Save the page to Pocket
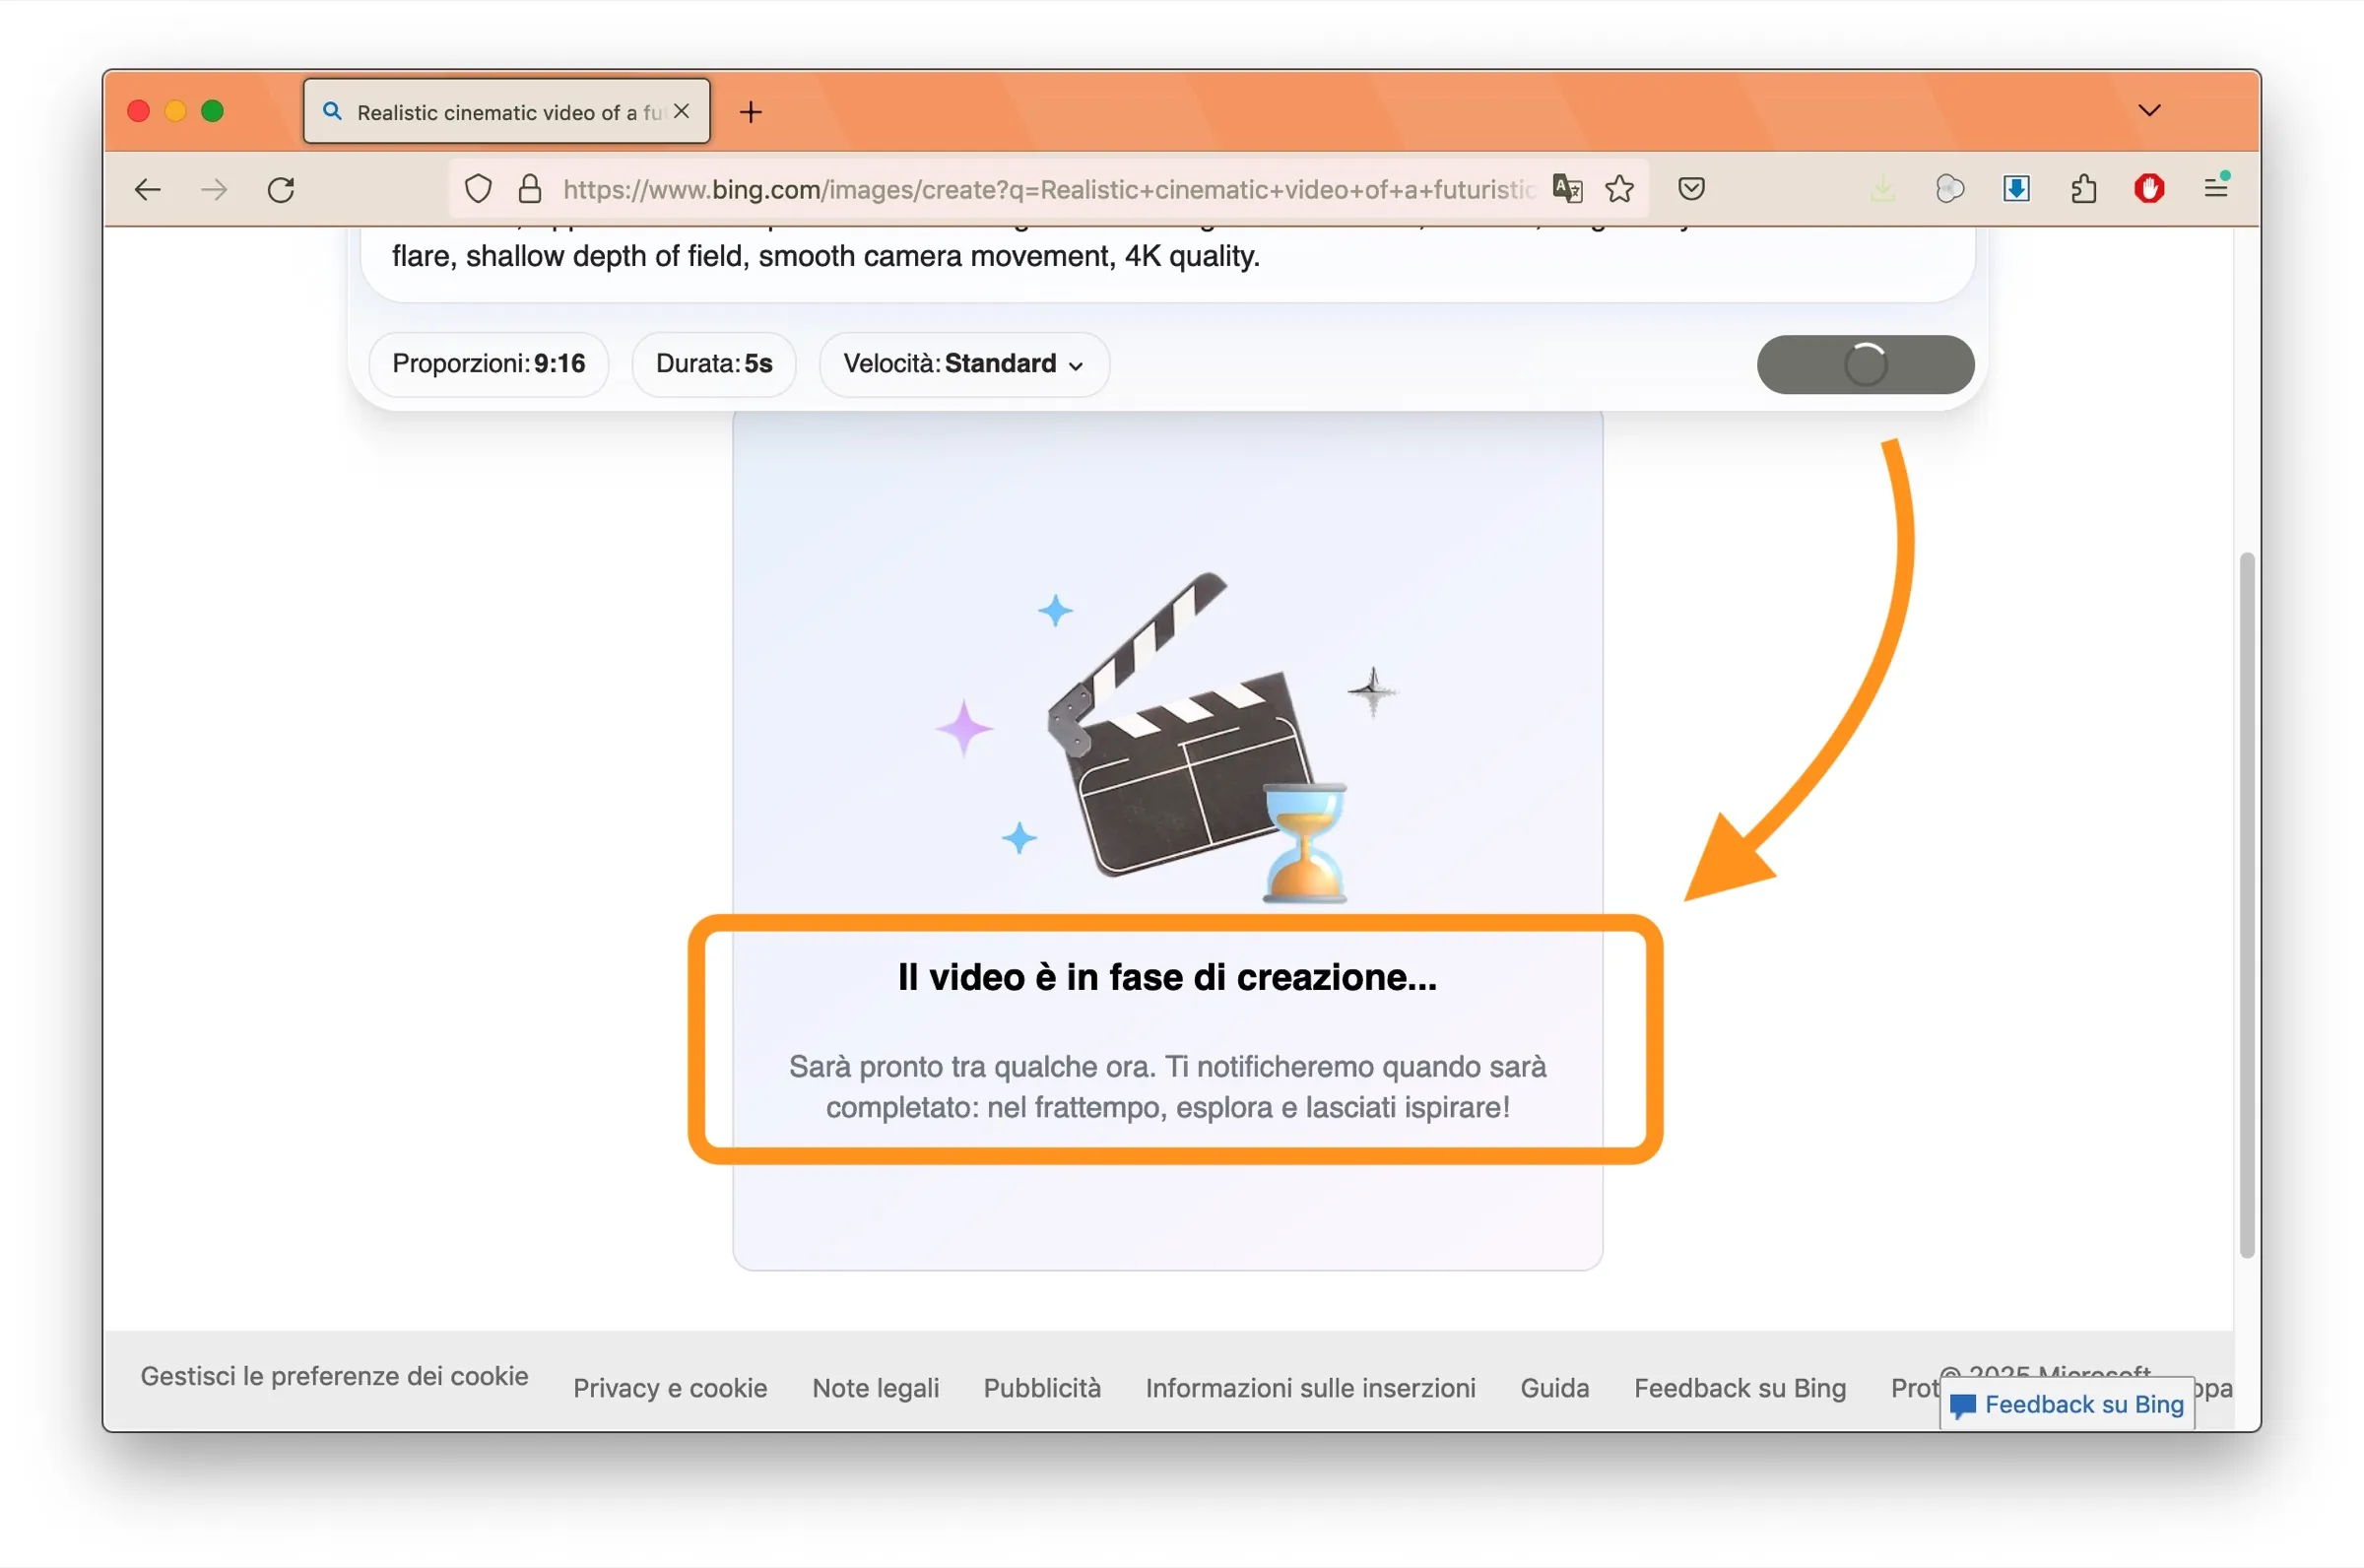 tap(1691, 188)
